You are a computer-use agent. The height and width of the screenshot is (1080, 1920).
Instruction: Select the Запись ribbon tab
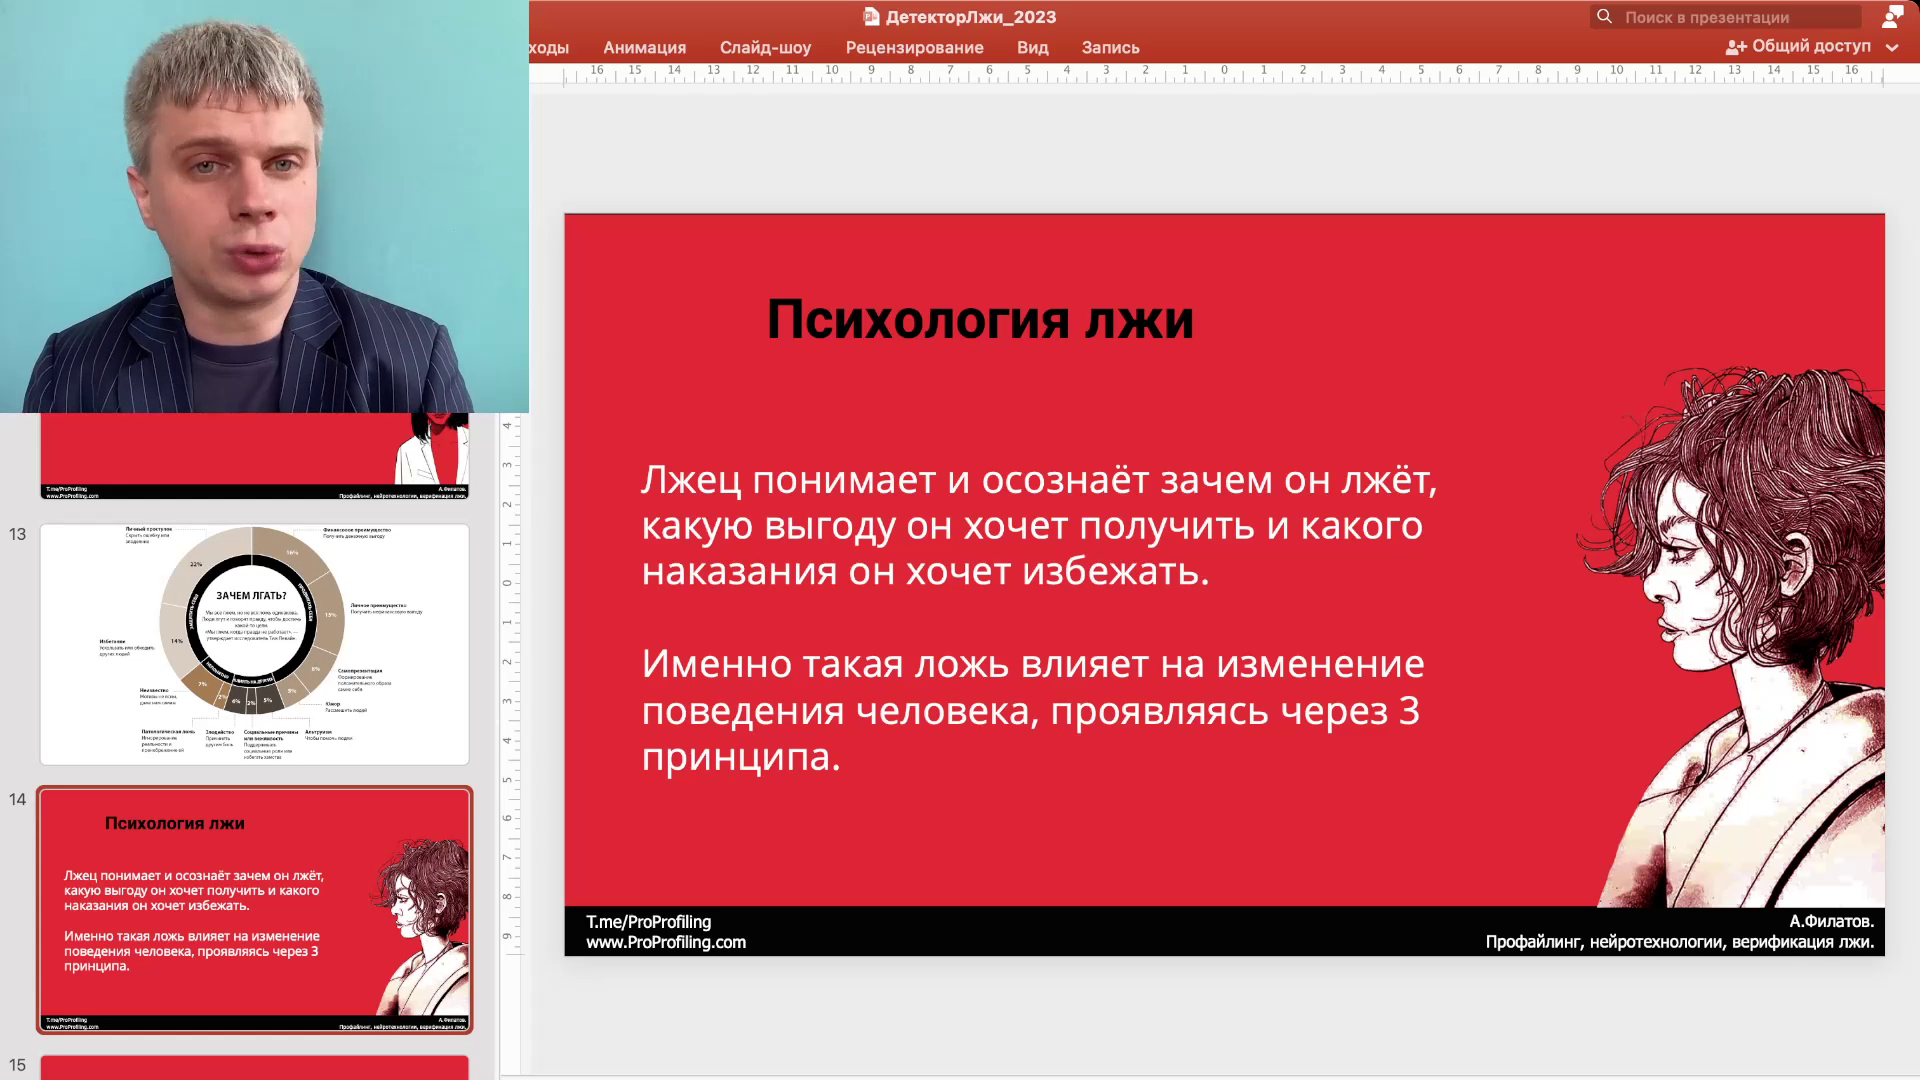1110,47
